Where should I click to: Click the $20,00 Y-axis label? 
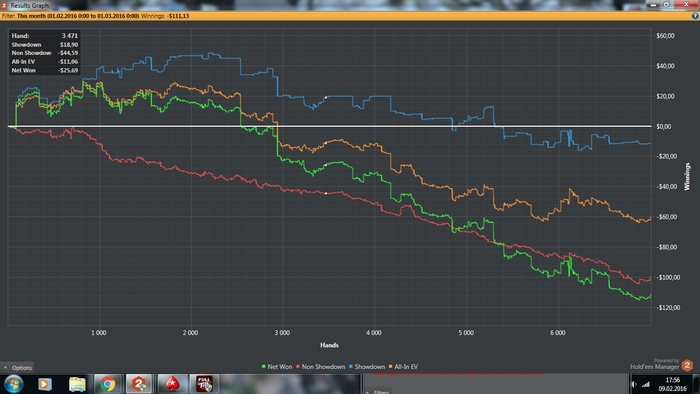[x=665, y=96]
